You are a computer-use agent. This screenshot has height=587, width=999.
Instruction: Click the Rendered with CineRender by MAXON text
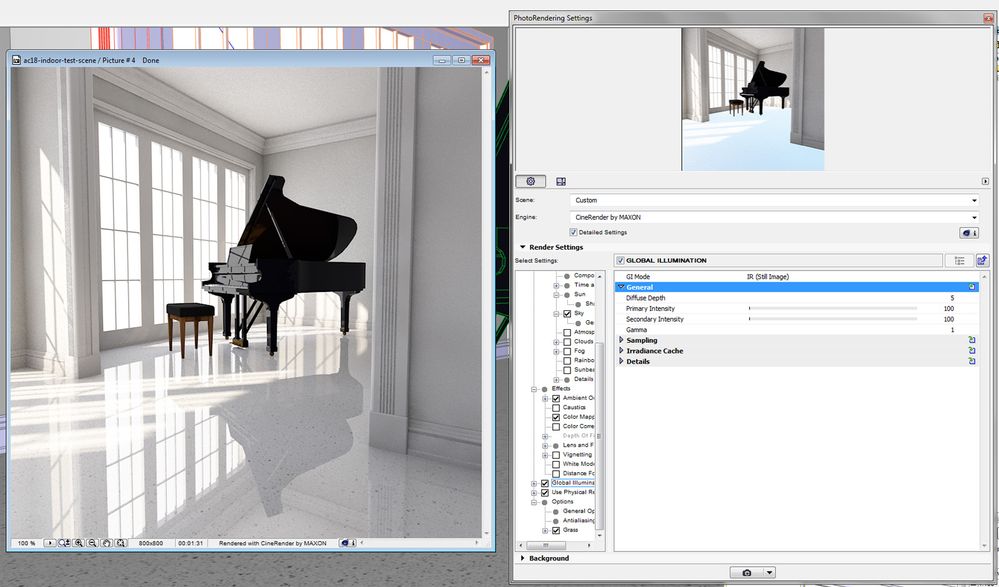(x=272, y=543)
